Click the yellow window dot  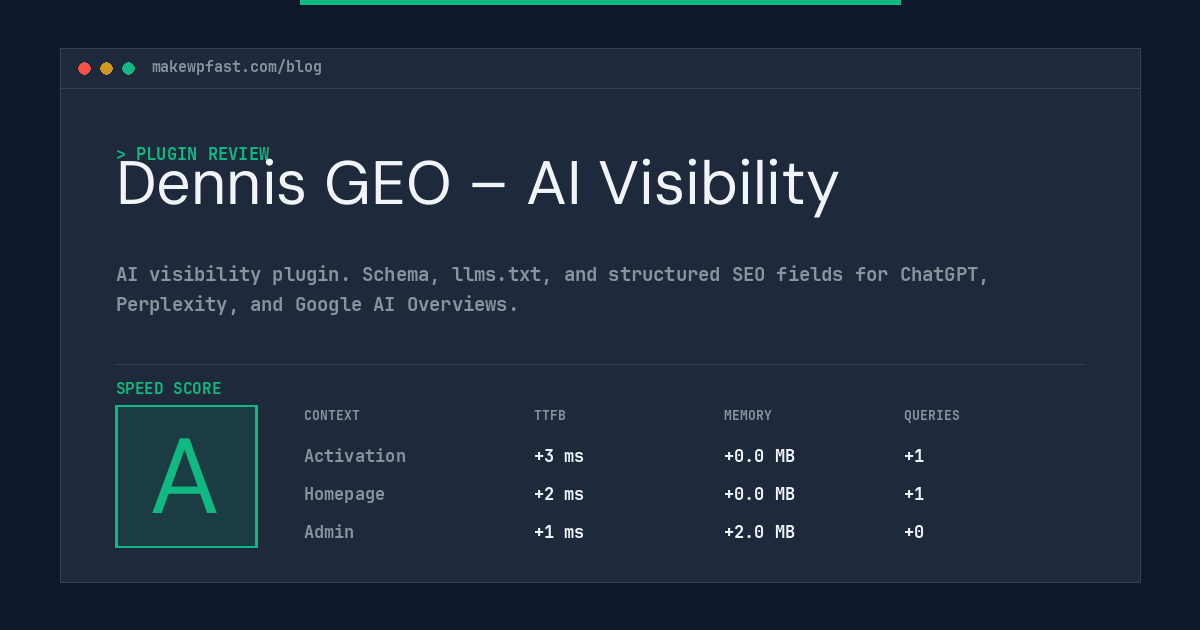106,68
